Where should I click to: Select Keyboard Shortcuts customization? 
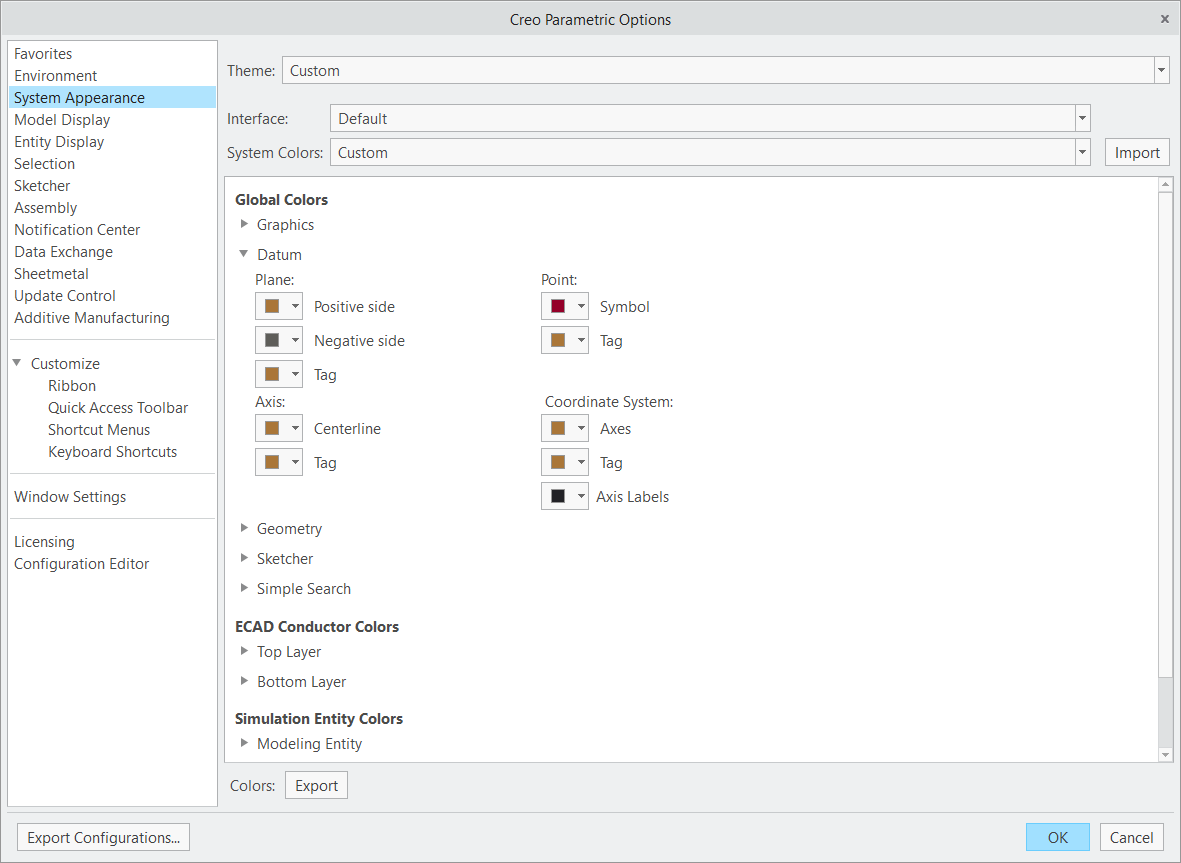click(112, 451)
